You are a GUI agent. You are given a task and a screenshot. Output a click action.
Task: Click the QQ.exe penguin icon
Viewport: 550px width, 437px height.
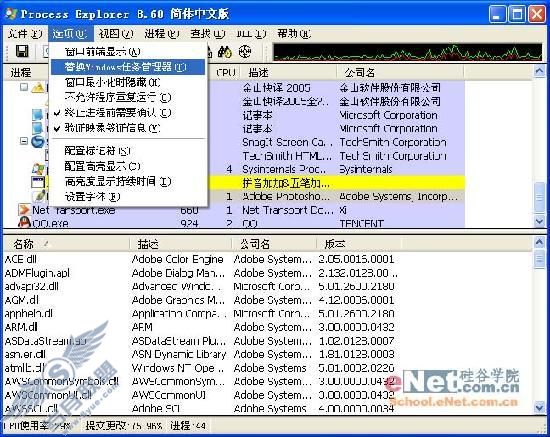click(x=24, y=222)
